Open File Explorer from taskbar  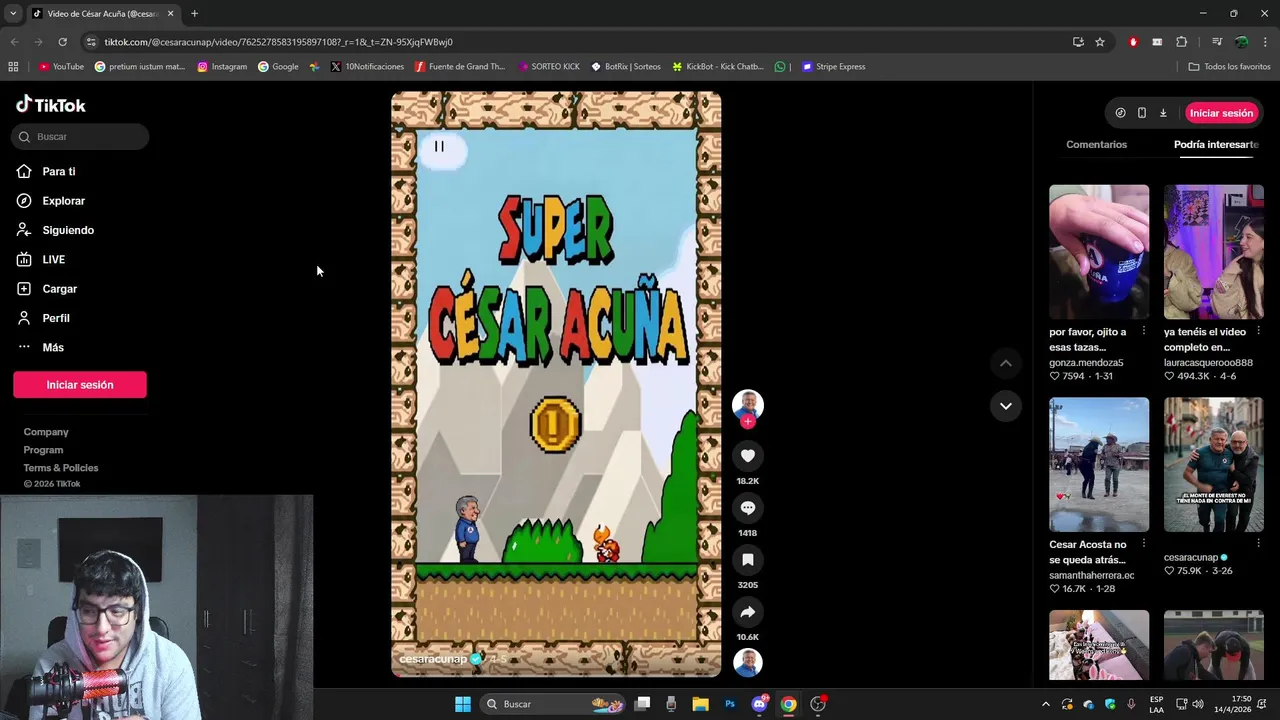coord(700,704)
